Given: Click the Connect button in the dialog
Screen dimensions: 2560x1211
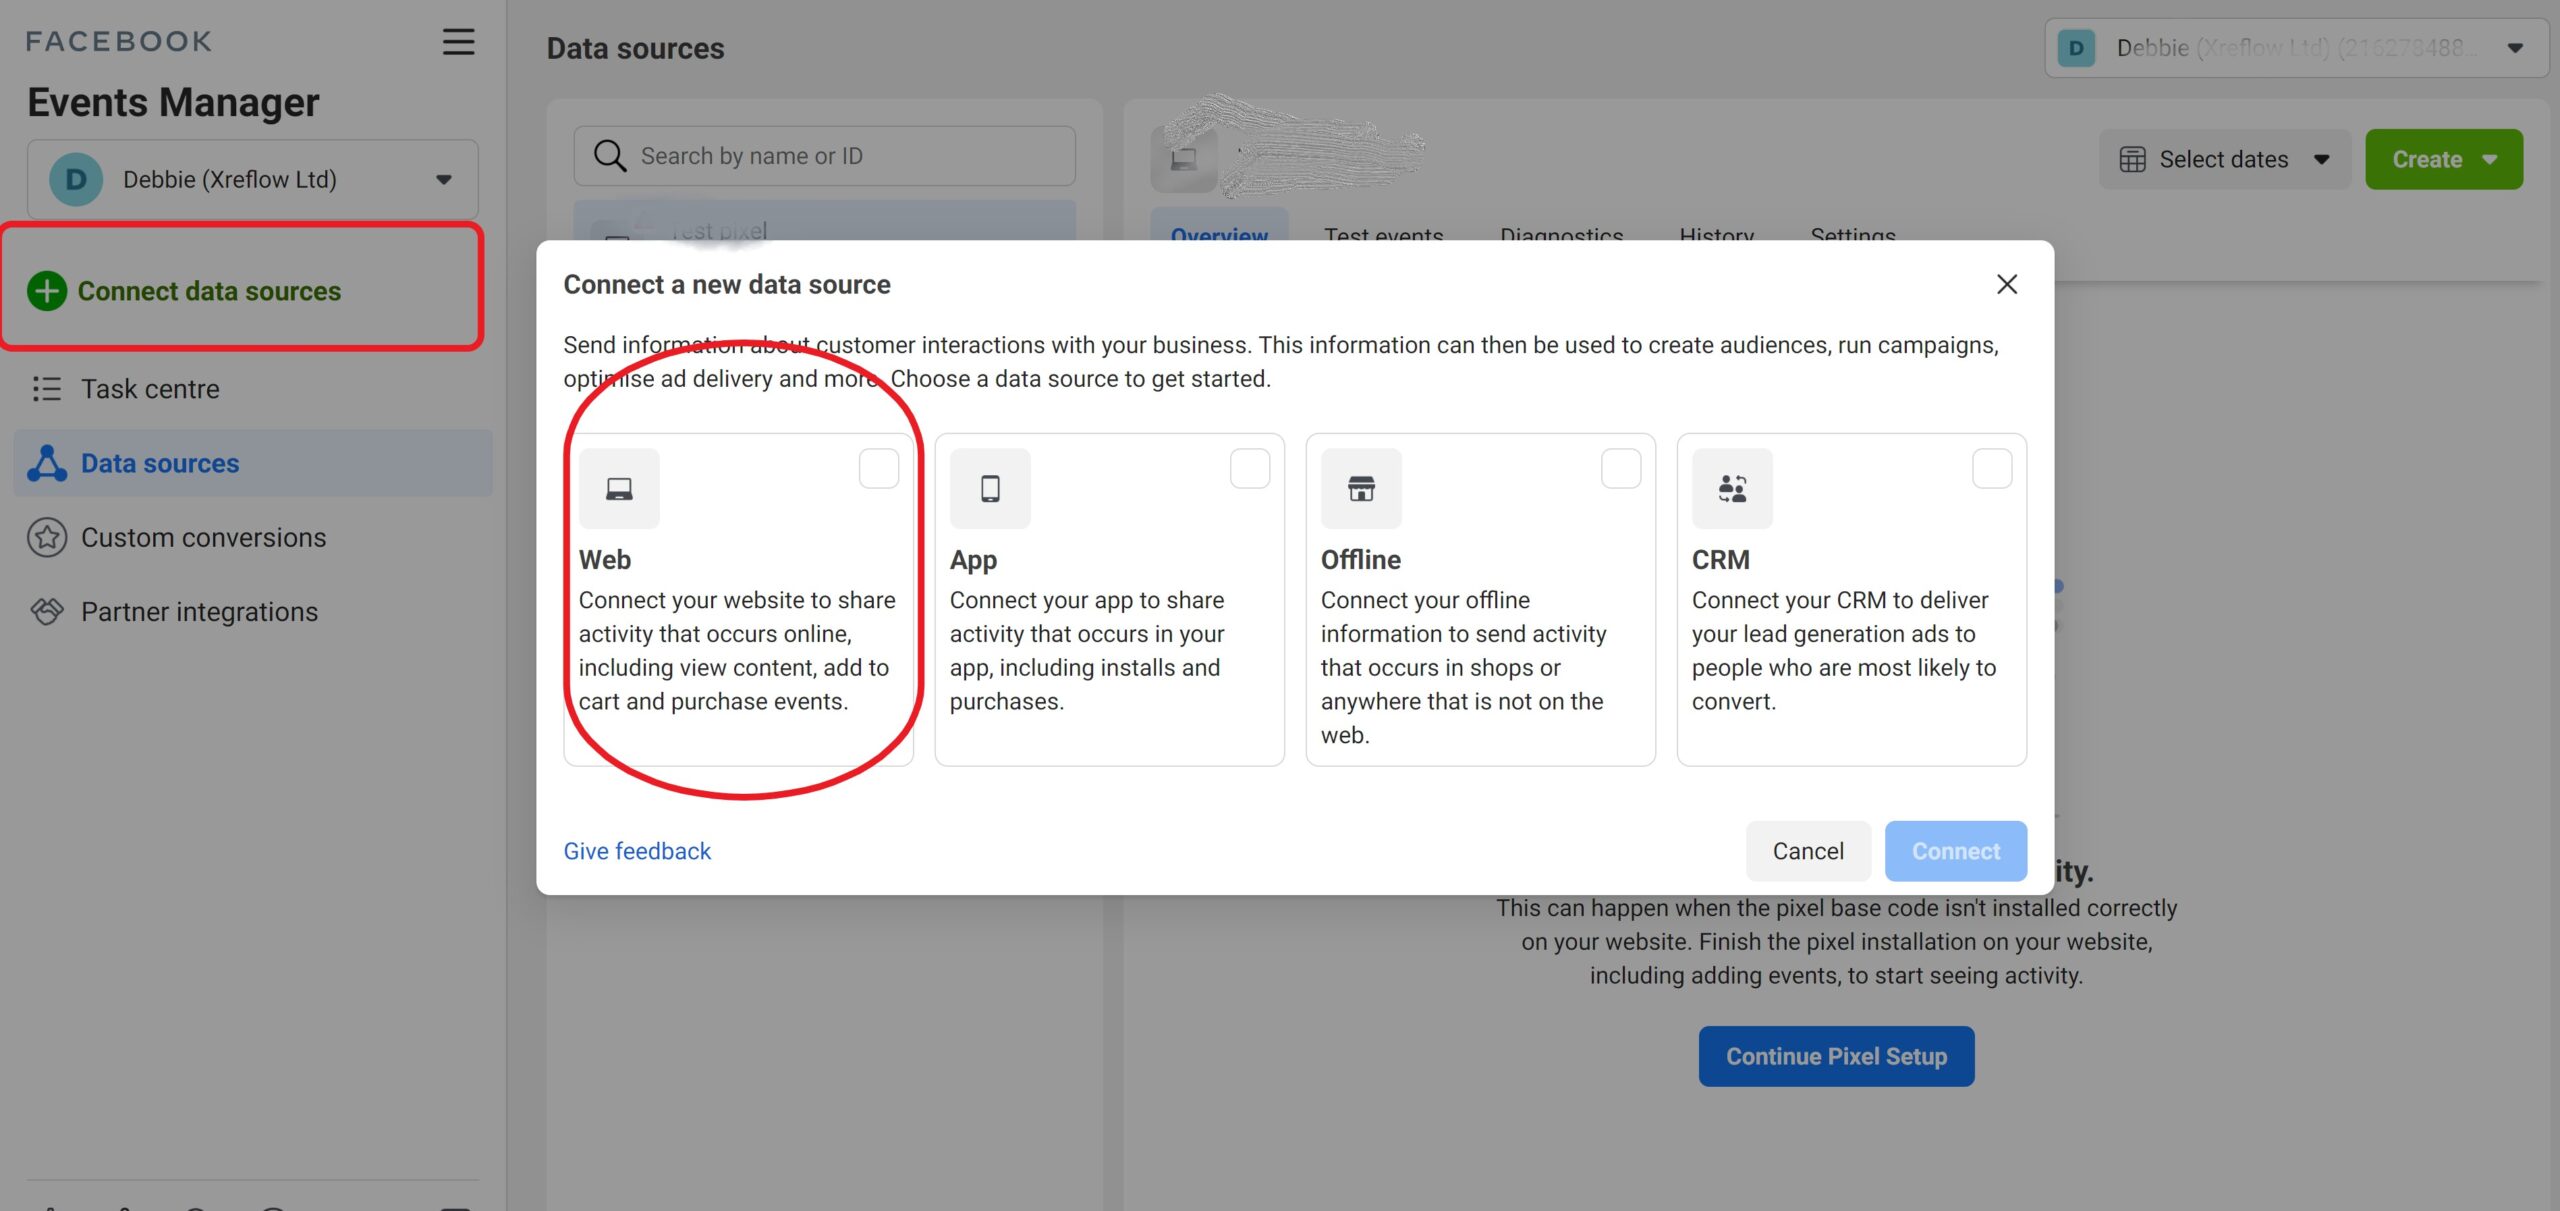Looking at the screenshot, I should click(1956, 851).
